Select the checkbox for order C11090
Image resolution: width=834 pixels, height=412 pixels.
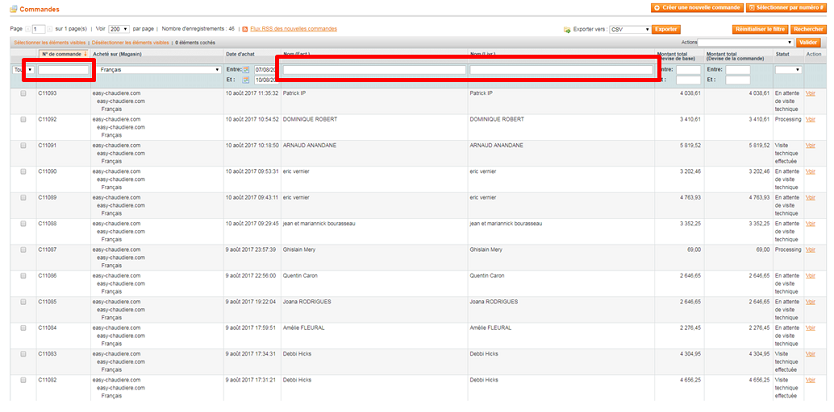coord(23,171)
